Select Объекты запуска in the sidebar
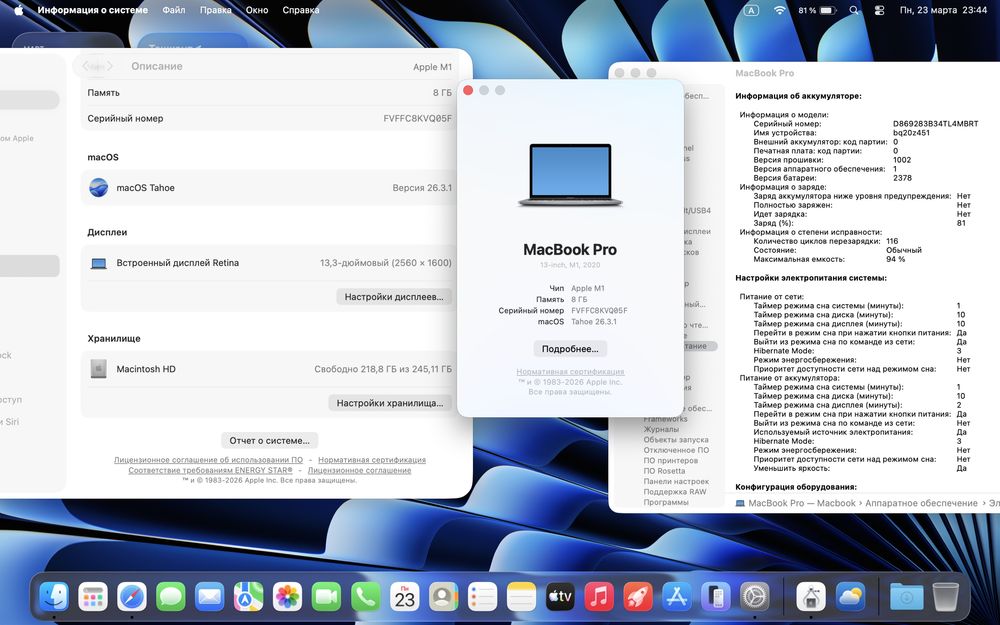 676,439
